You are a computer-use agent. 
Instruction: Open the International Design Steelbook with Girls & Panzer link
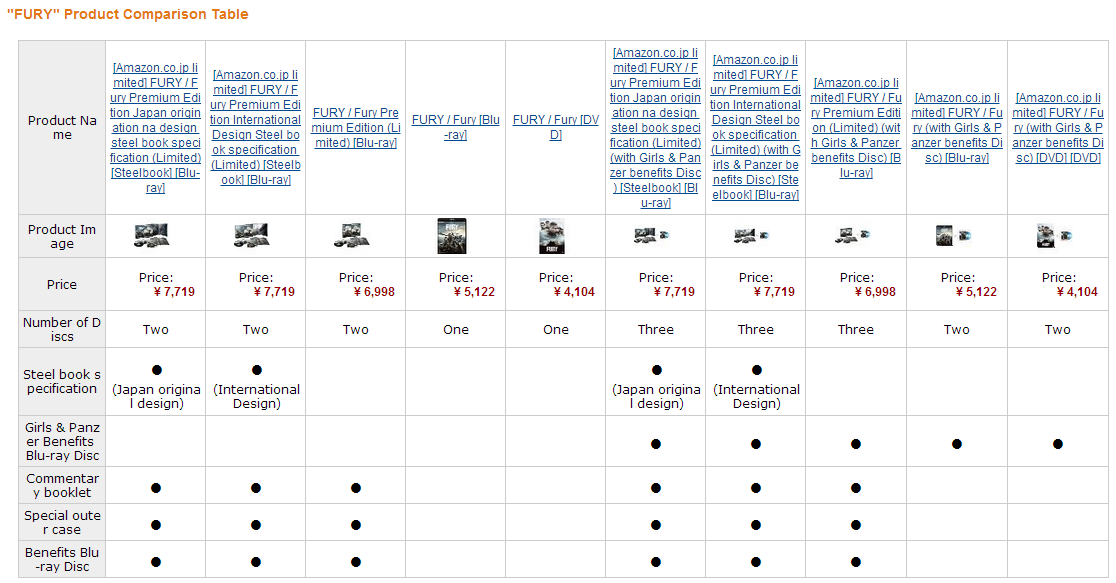pos(755,127)
